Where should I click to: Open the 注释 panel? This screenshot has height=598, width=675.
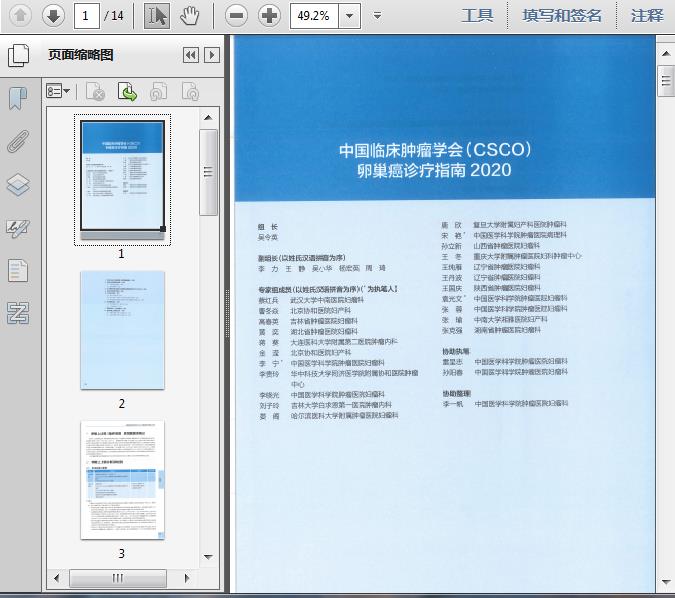(x=647, y=15)
